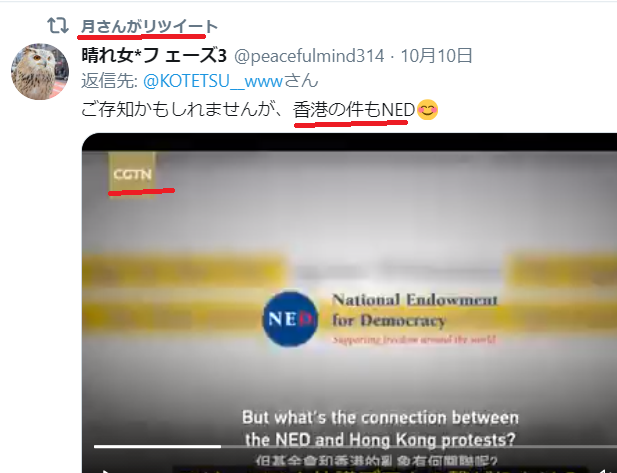Open the owl profile avatar
The image size is (617, 473).
click(40, 72)
